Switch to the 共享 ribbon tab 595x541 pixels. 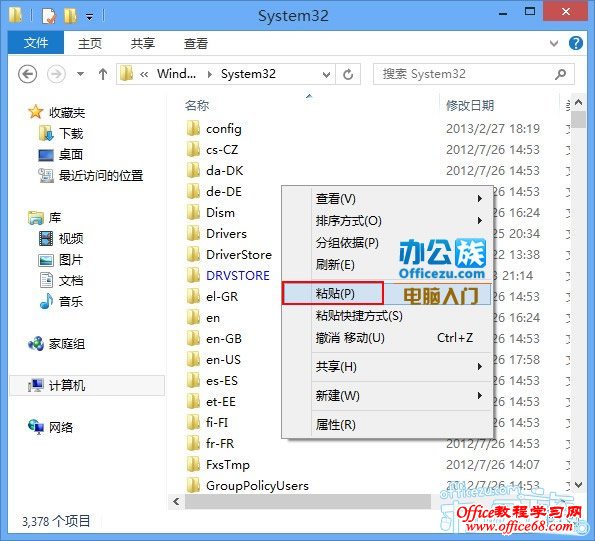pos(143,43)
